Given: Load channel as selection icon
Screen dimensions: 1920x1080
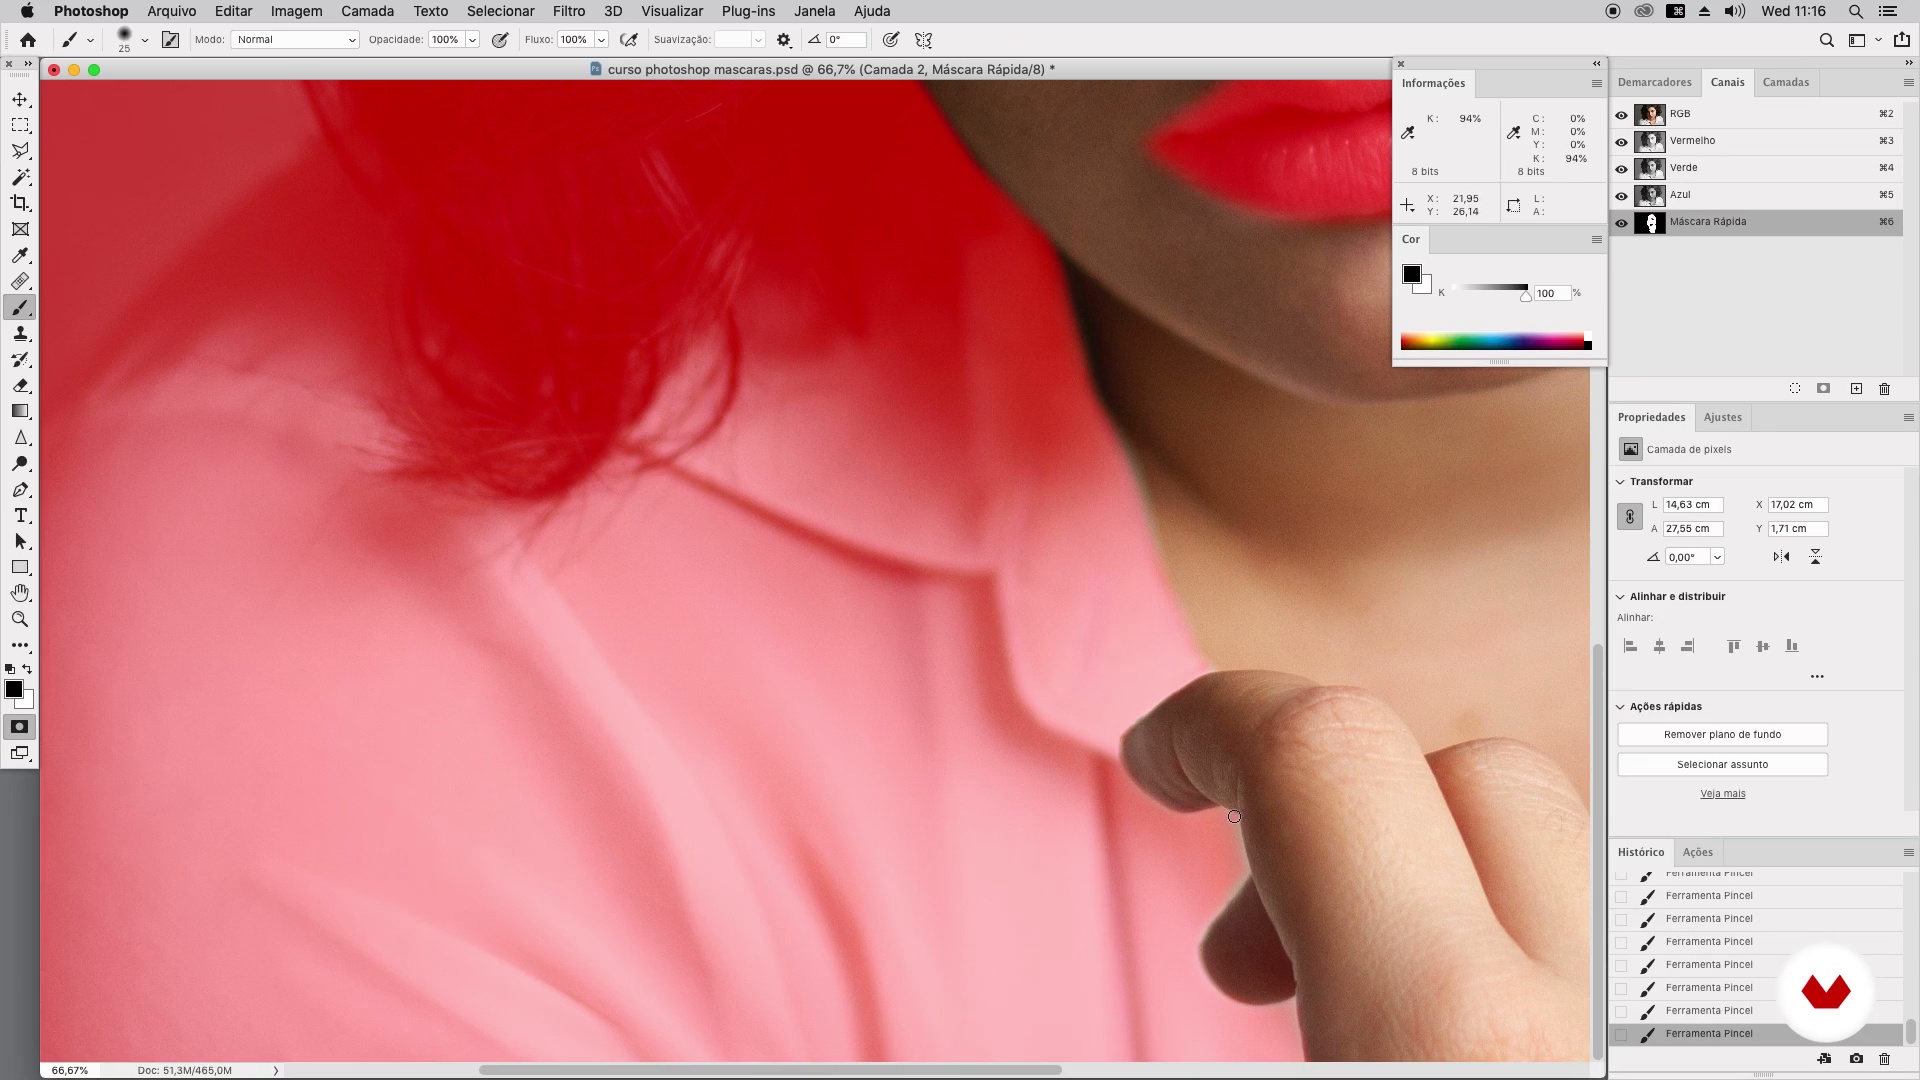Looking at the screenshot, I should pos(1795,389).
